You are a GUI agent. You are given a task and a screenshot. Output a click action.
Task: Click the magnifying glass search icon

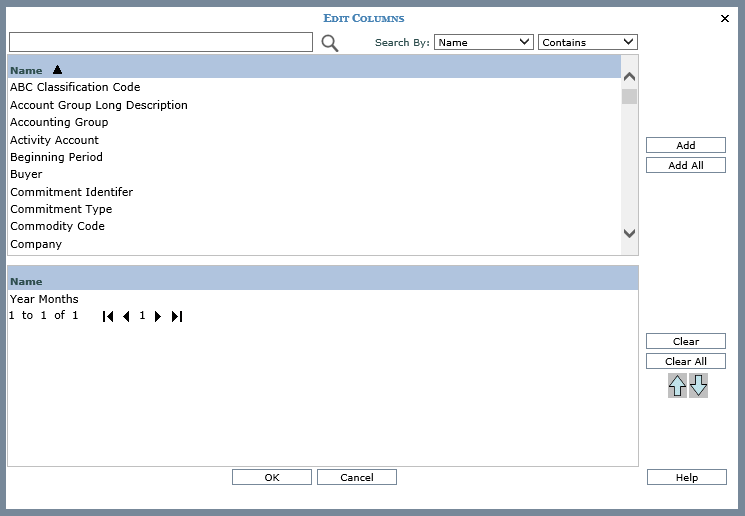[x=329, y=43]
